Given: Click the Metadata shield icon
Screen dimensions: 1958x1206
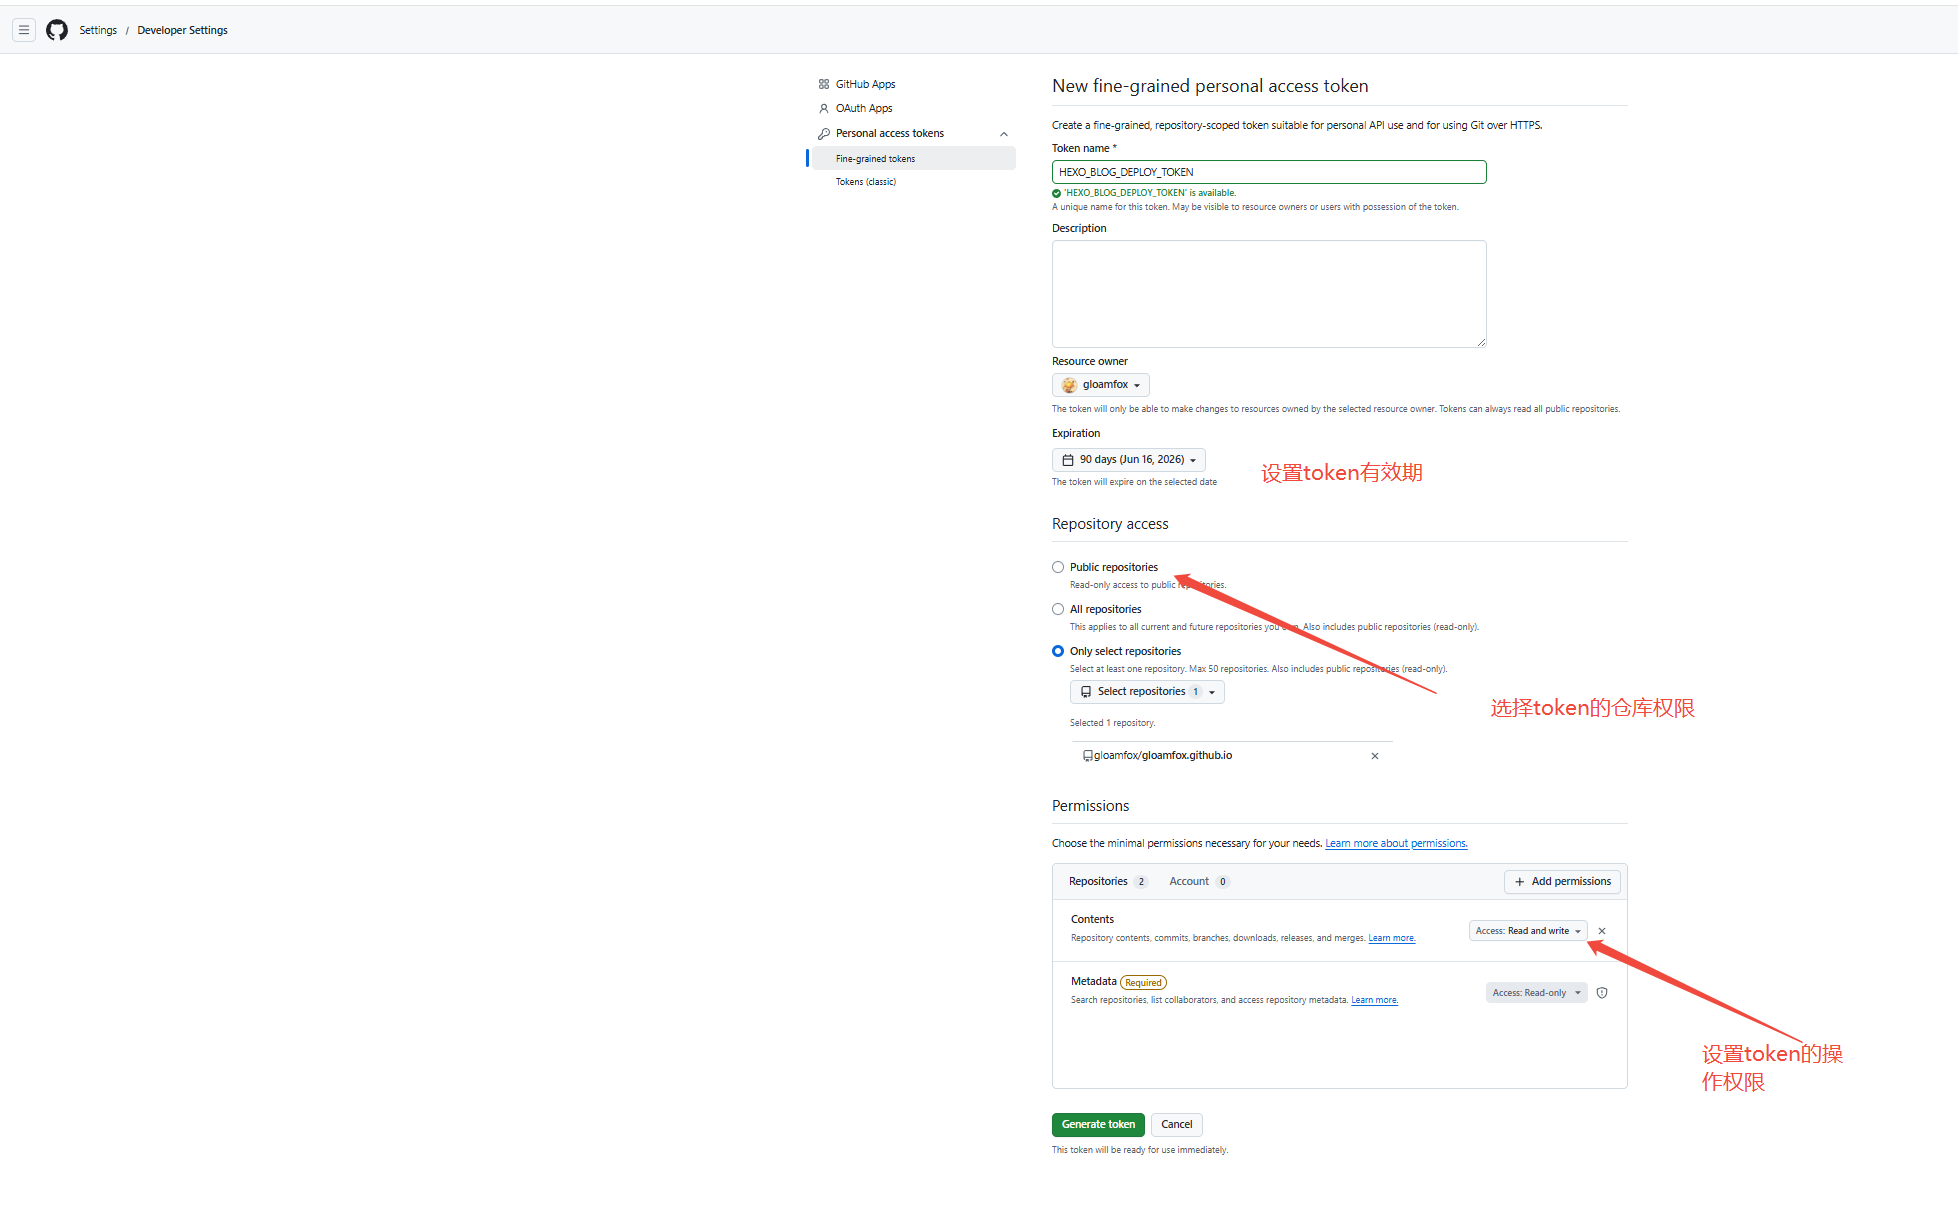Looking at the screenshot, I should [x=1602, y=993].
